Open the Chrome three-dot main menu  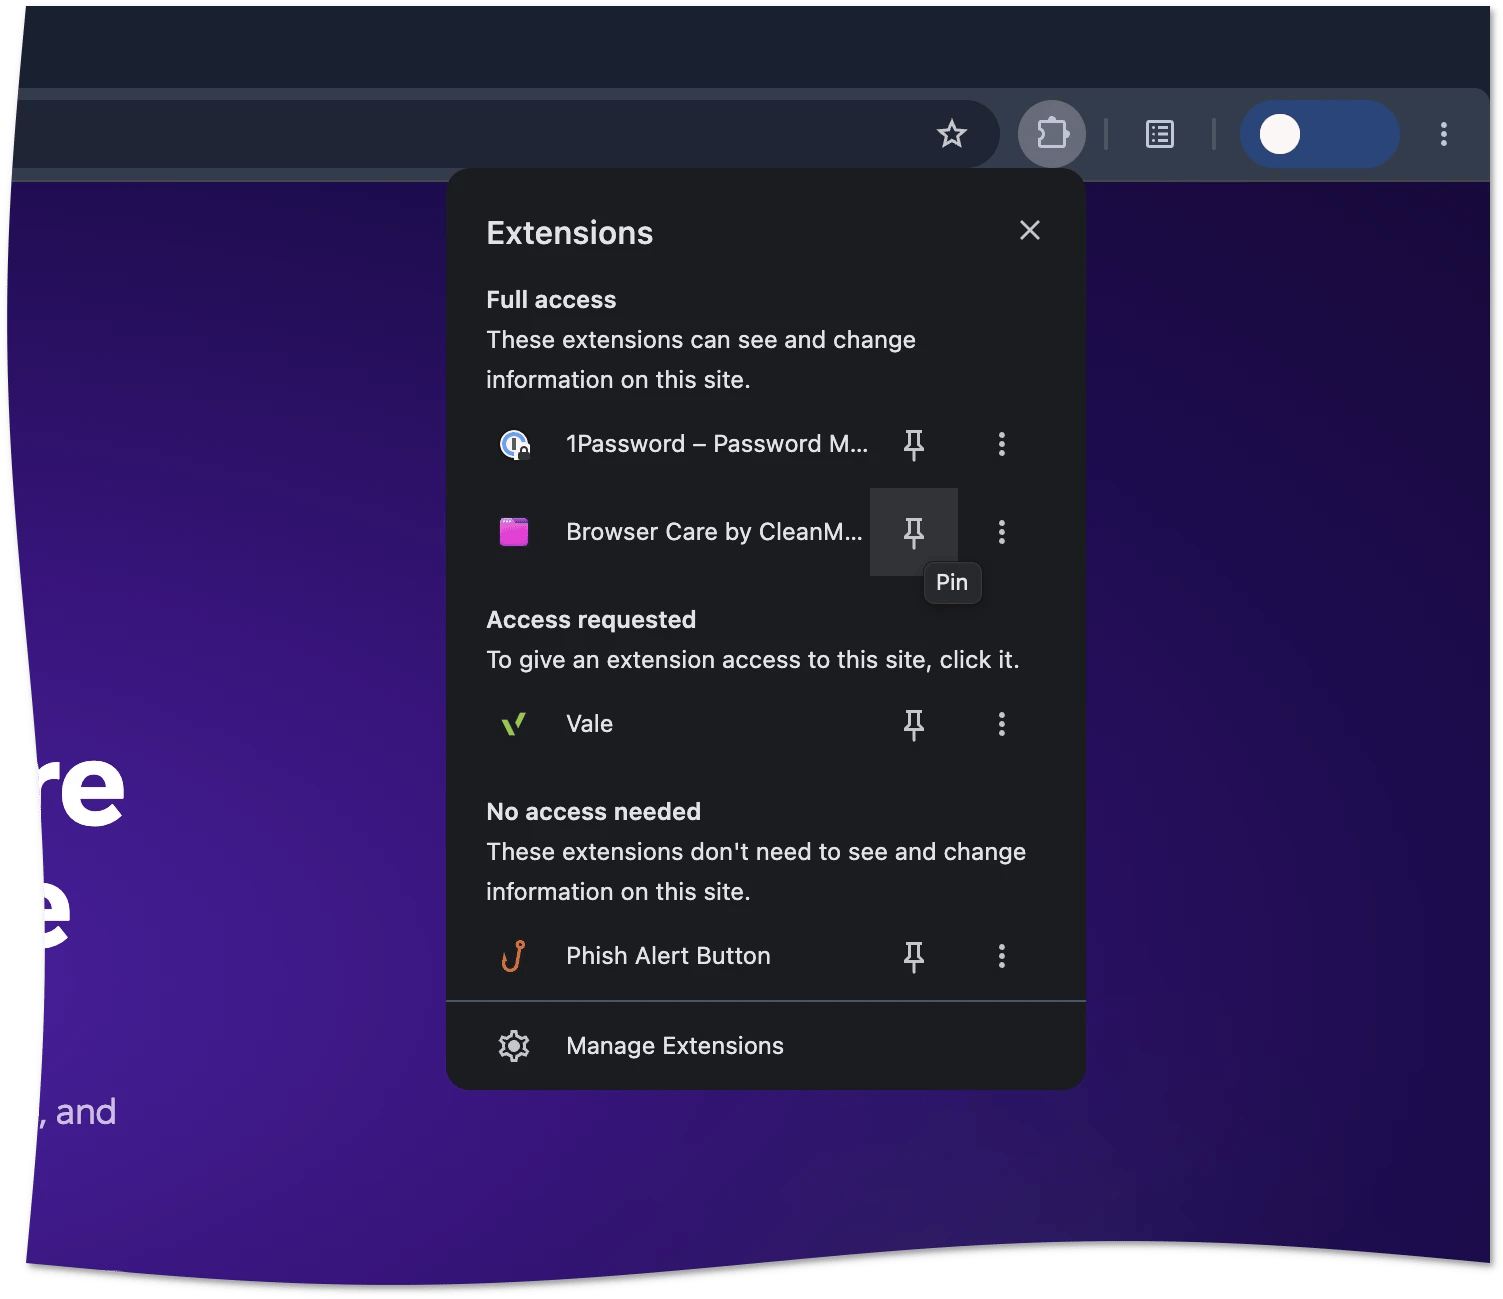coord(1443,134)
